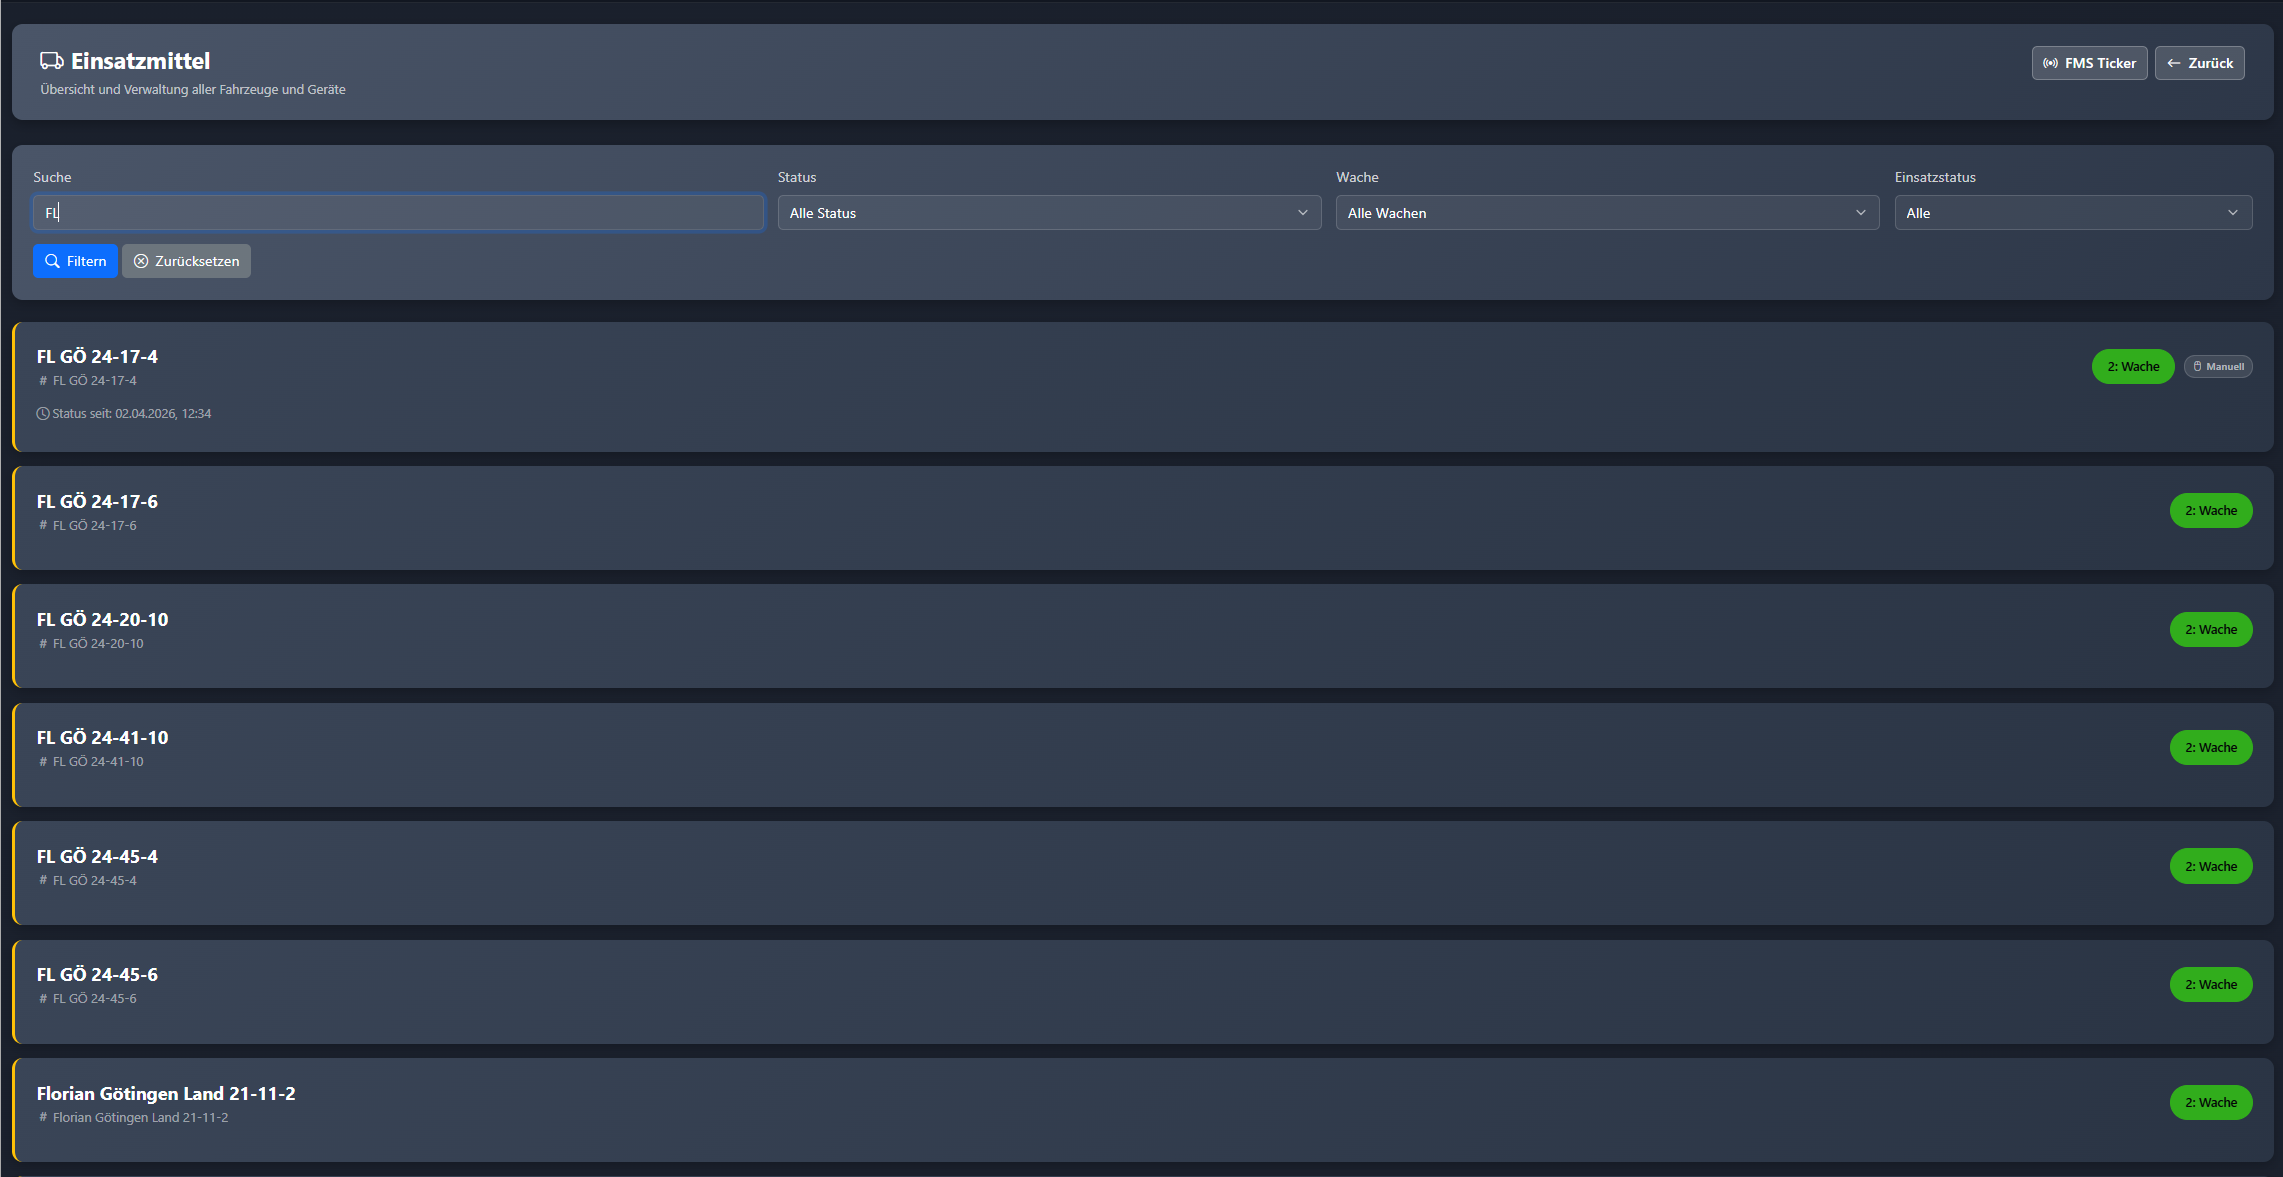Click the green 2: Wache badge on FL GÖ 24-20-10

[x=2210, y=630]
